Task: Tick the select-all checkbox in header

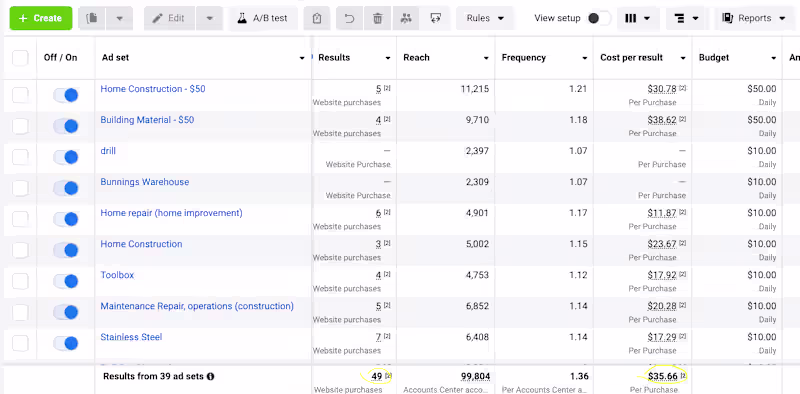Action: (x=20, y=58)
